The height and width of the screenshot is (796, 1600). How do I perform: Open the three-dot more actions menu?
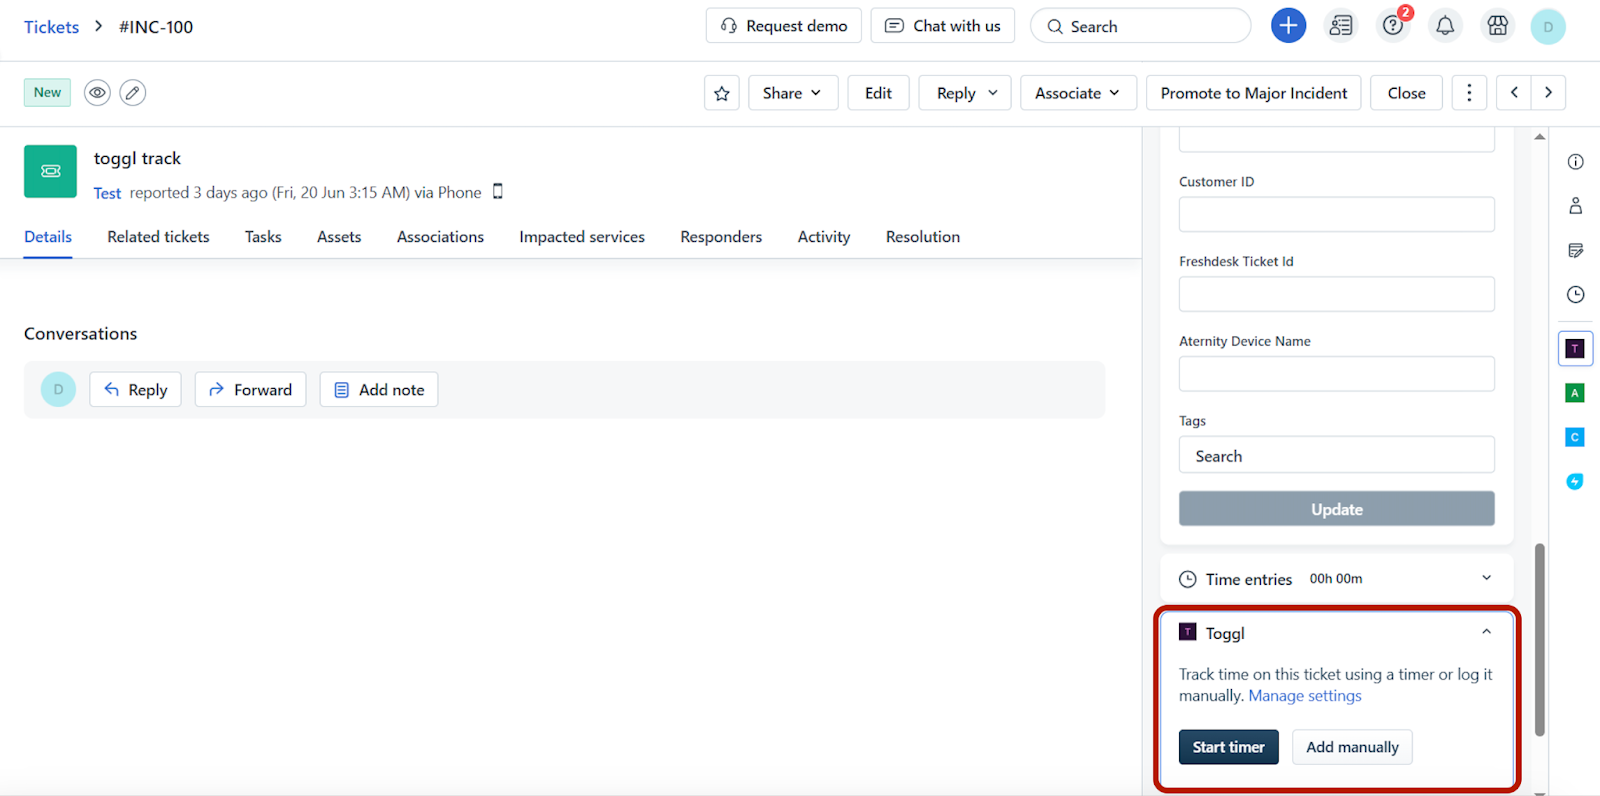[x=1469, y=93]
